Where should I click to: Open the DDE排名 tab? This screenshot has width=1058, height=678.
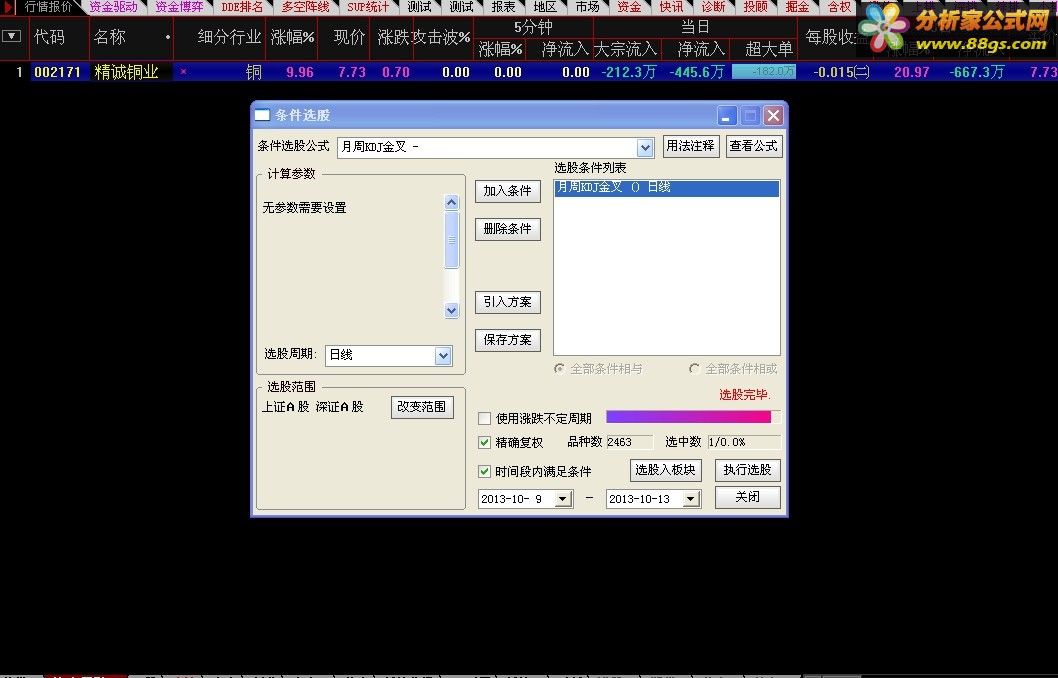pos(242,7)
